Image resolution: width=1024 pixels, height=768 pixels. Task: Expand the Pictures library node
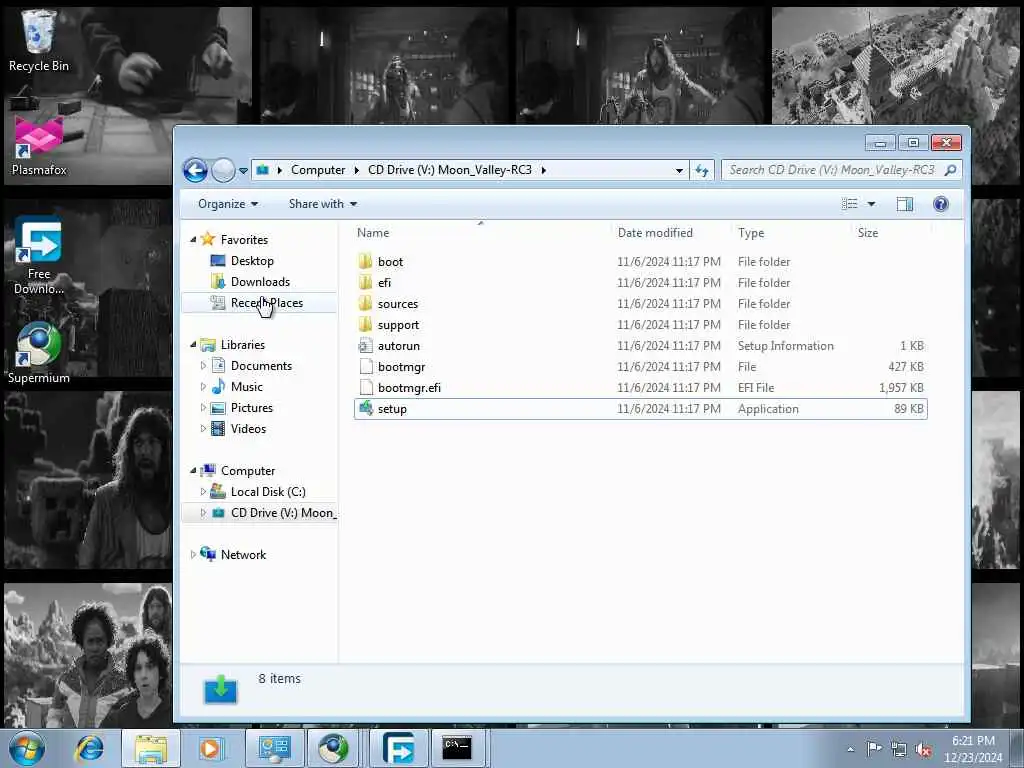click(x=203, y=408)
